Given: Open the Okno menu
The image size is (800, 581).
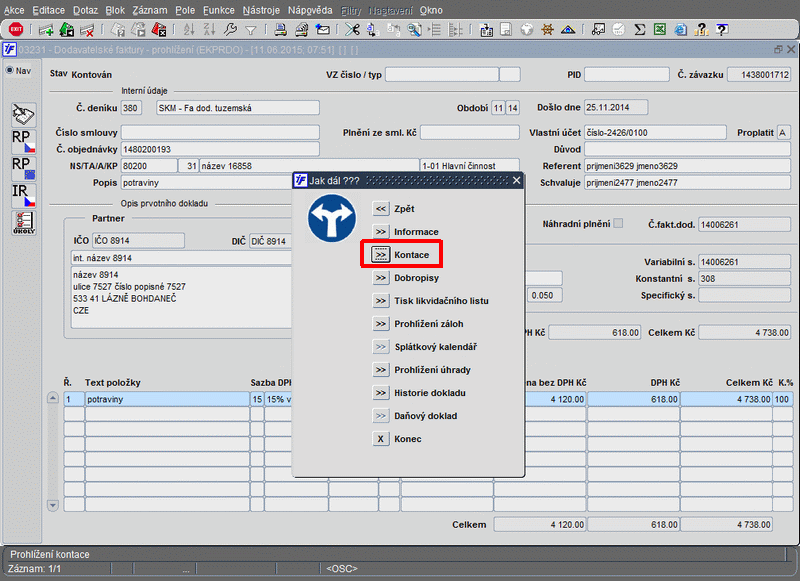Looking at the screenshot, I should [x=431, y=10].
